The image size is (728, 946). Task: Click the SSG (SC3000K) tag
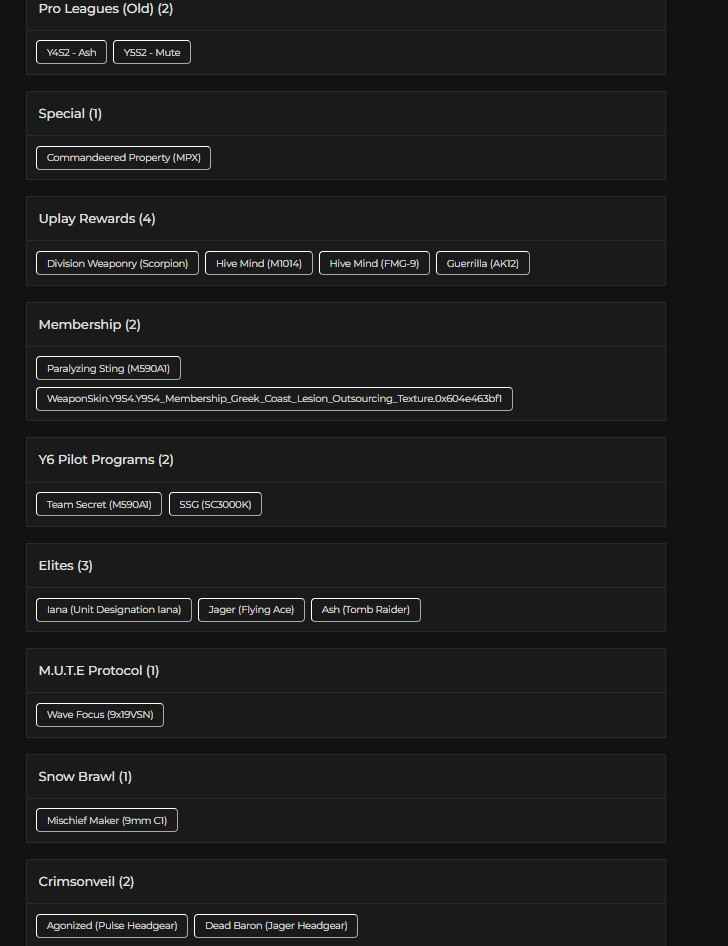[215, 504]
